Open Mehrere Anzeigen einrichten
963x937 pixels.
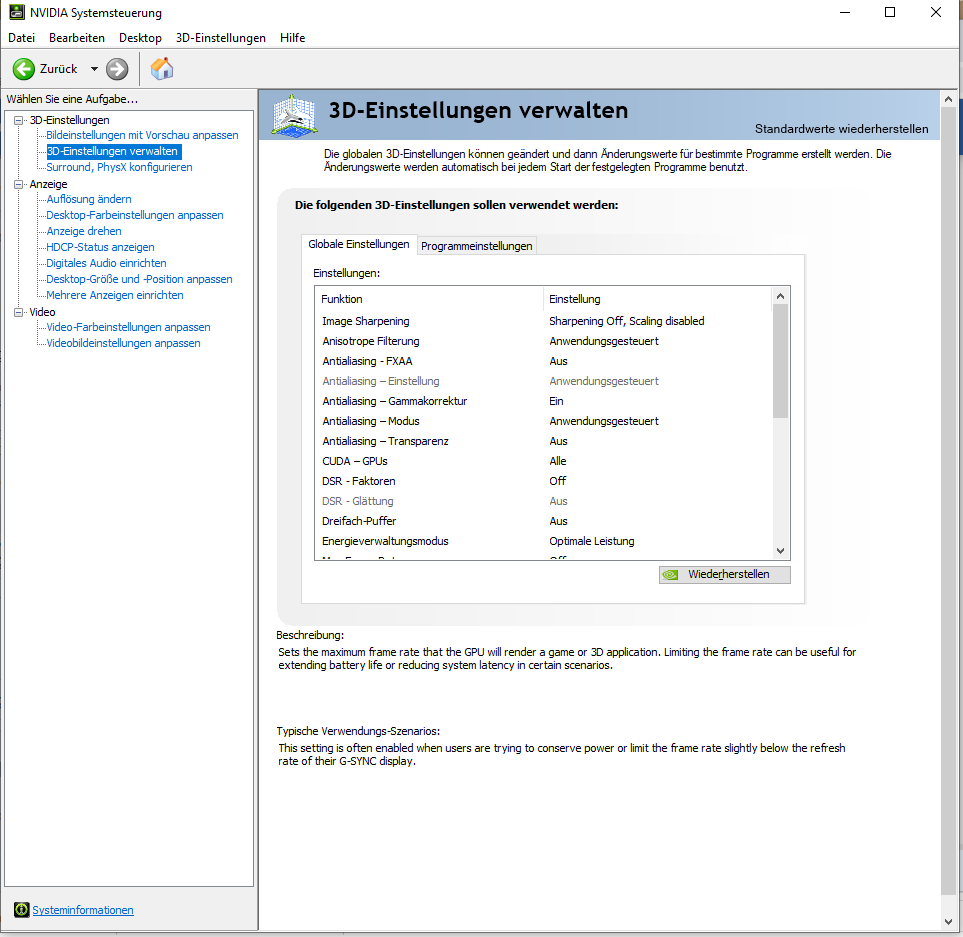pos(115,295)
